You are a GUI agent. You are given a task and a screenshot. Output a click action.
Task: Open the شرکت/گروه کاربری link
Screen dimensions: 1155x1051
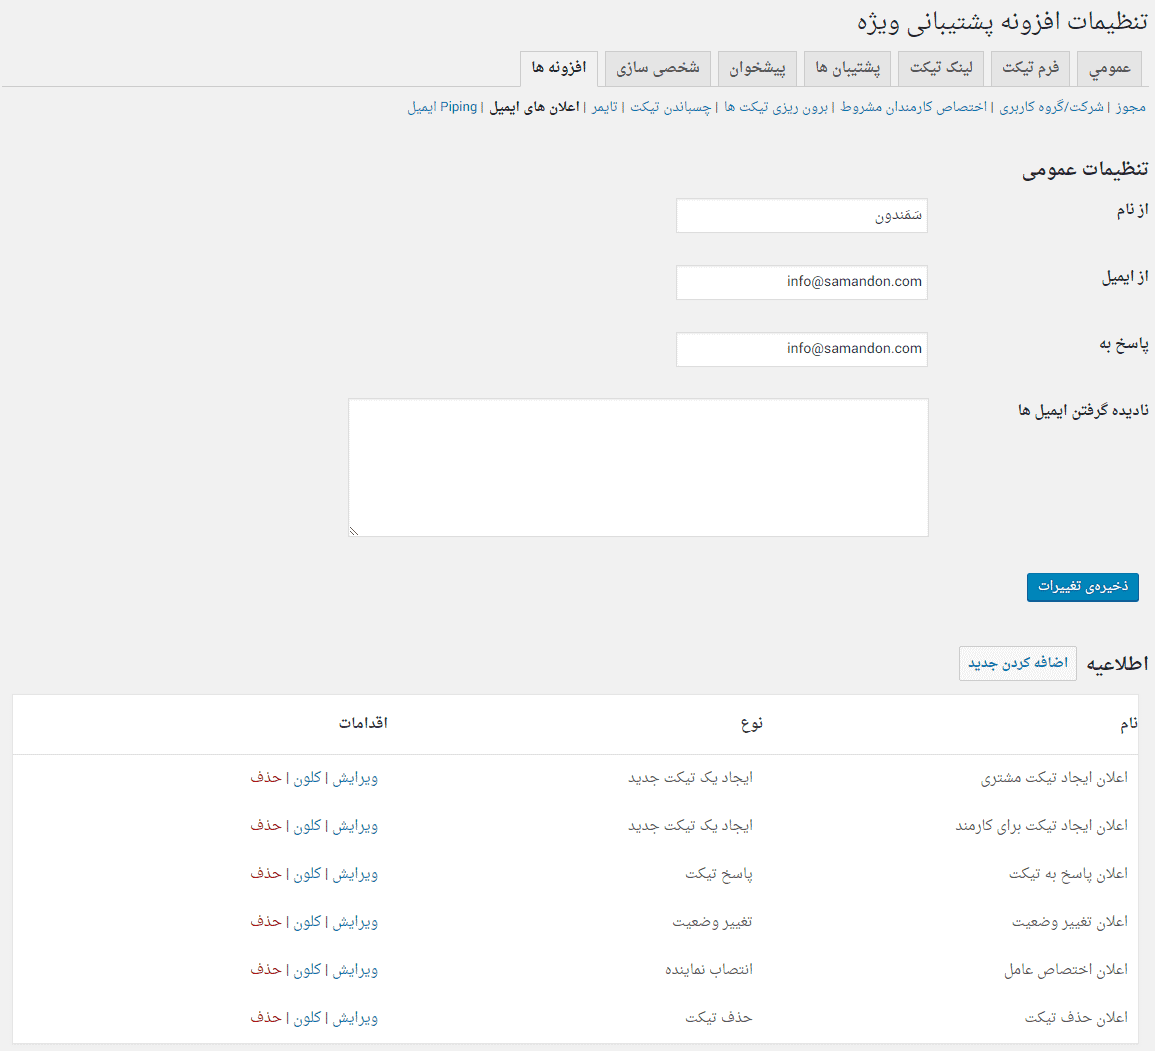click(1051, 107)
